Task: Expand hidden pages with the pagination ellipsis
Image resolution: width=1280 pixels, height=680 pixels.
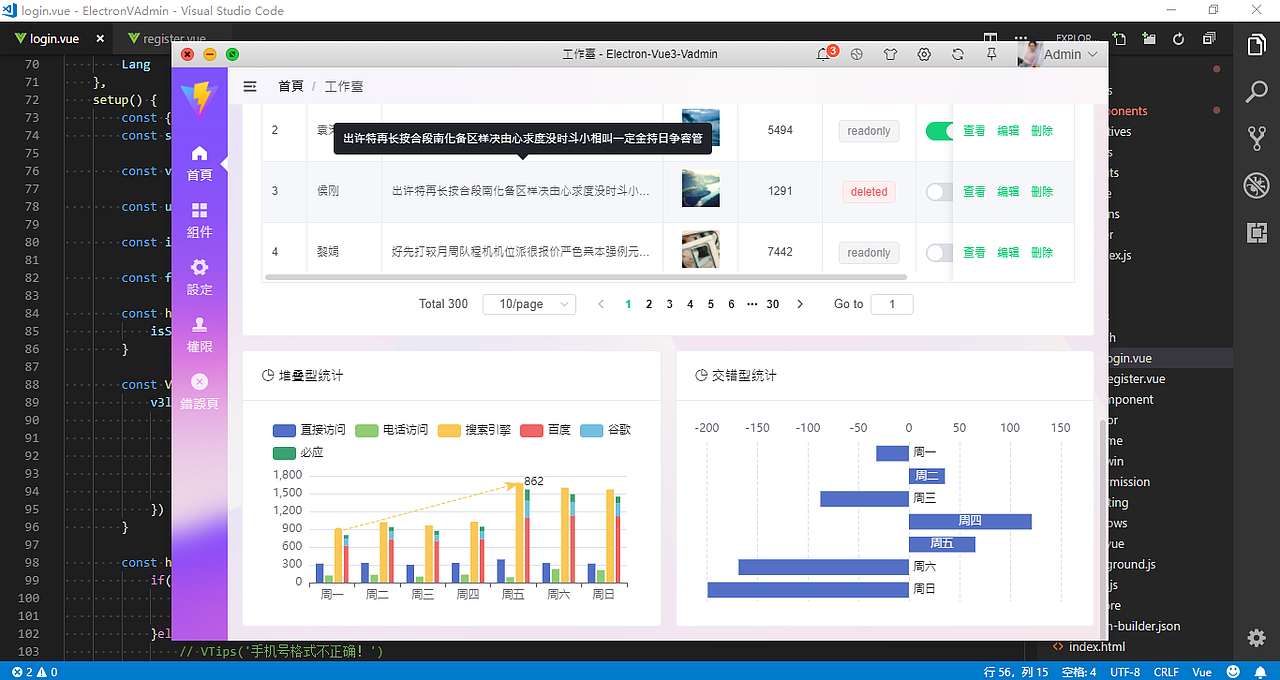Action: [753, 304]
